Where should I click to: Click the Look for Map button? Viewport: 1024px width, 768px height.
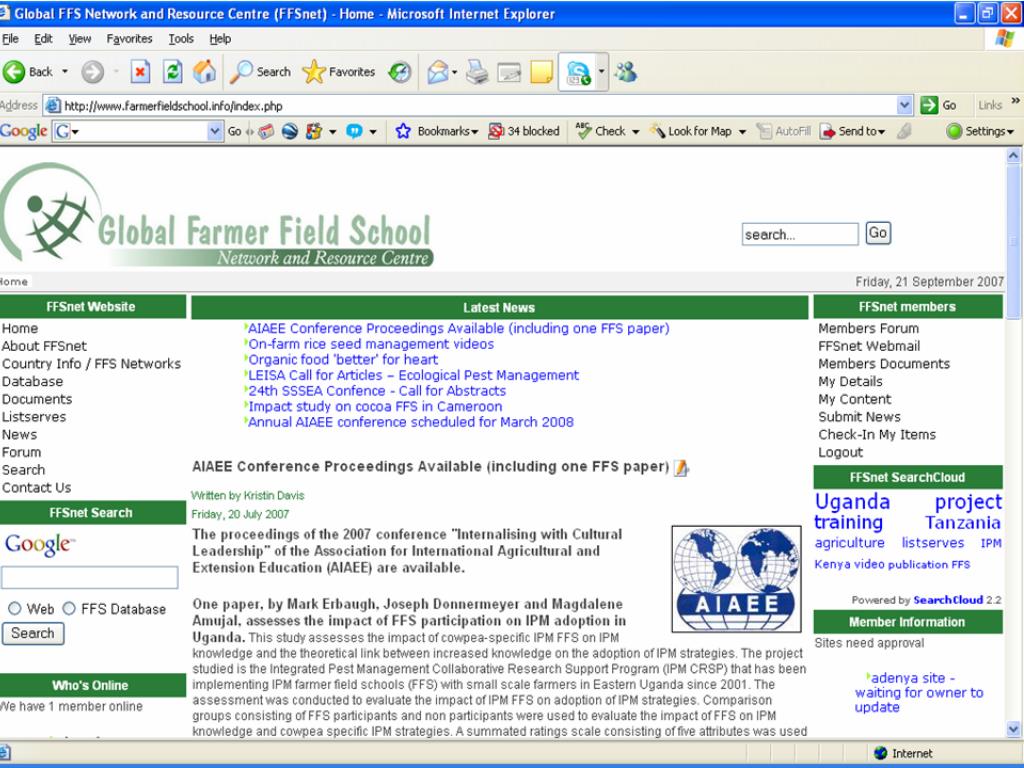pyautogui.click(x=691, y=131)
